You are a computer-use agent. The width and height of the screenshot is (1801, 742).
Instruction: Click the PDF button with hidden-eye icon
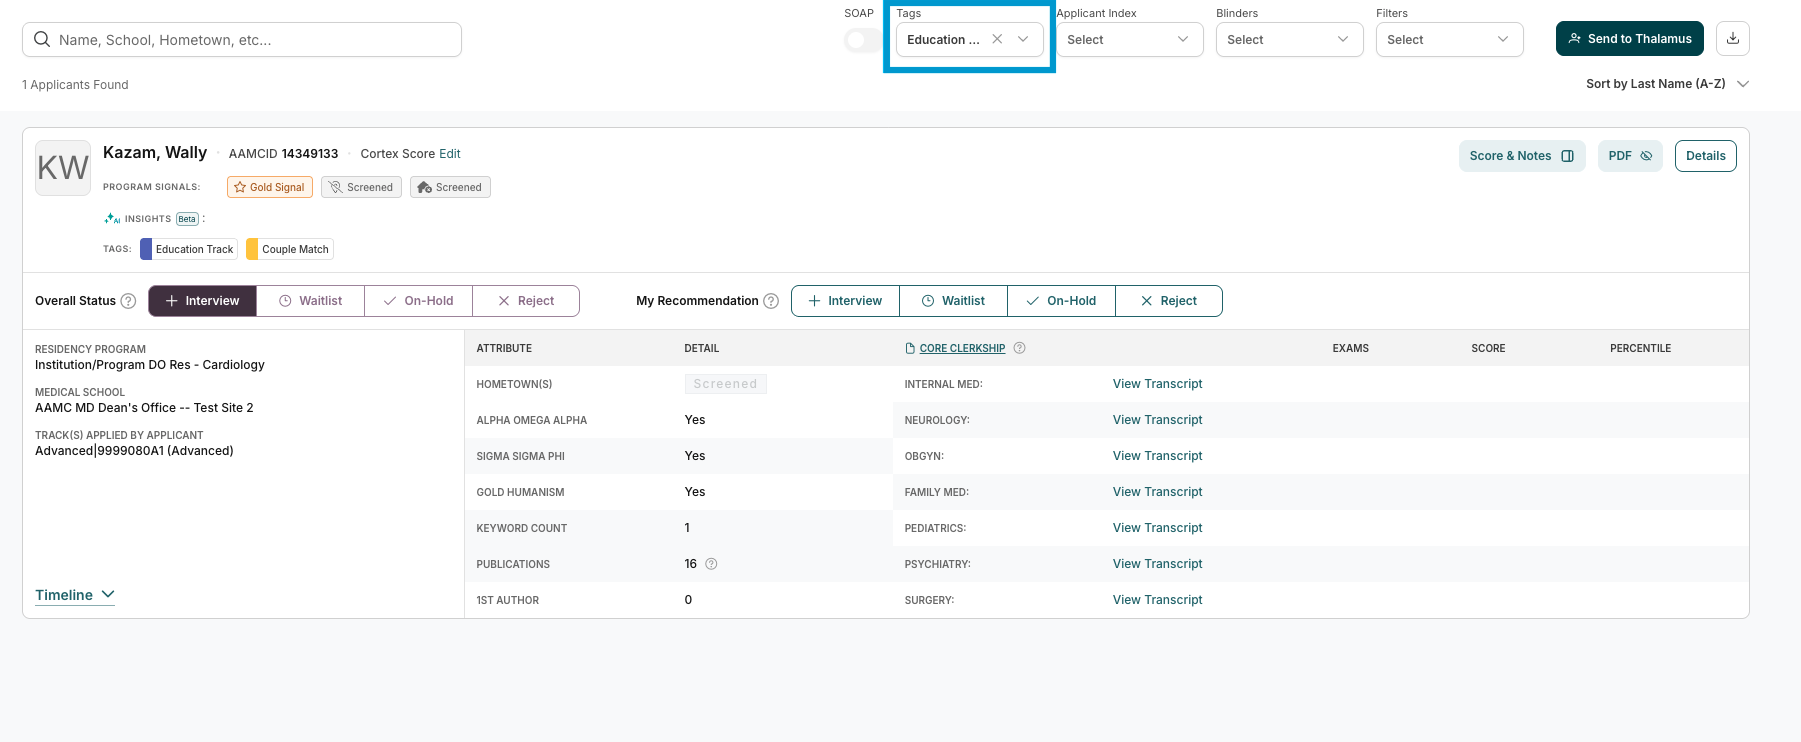click(x=1630, y=156)
